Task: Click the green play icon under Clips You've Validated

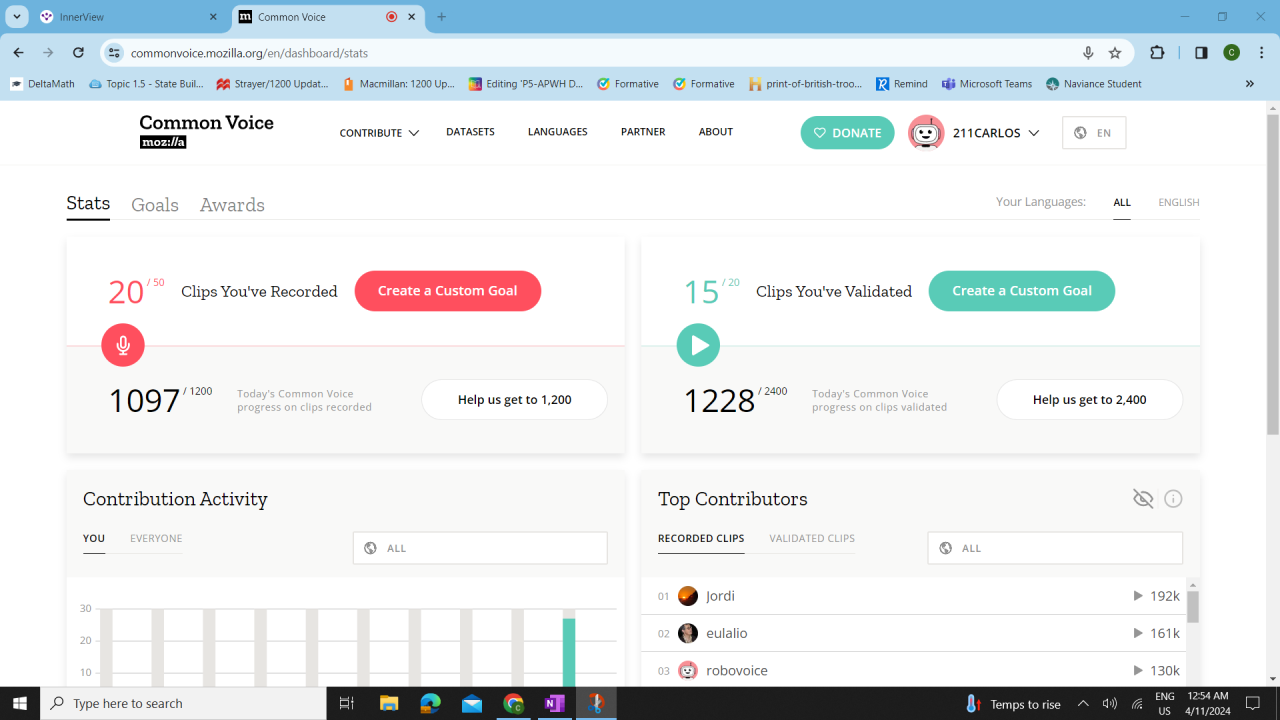Action: [698, 345]
